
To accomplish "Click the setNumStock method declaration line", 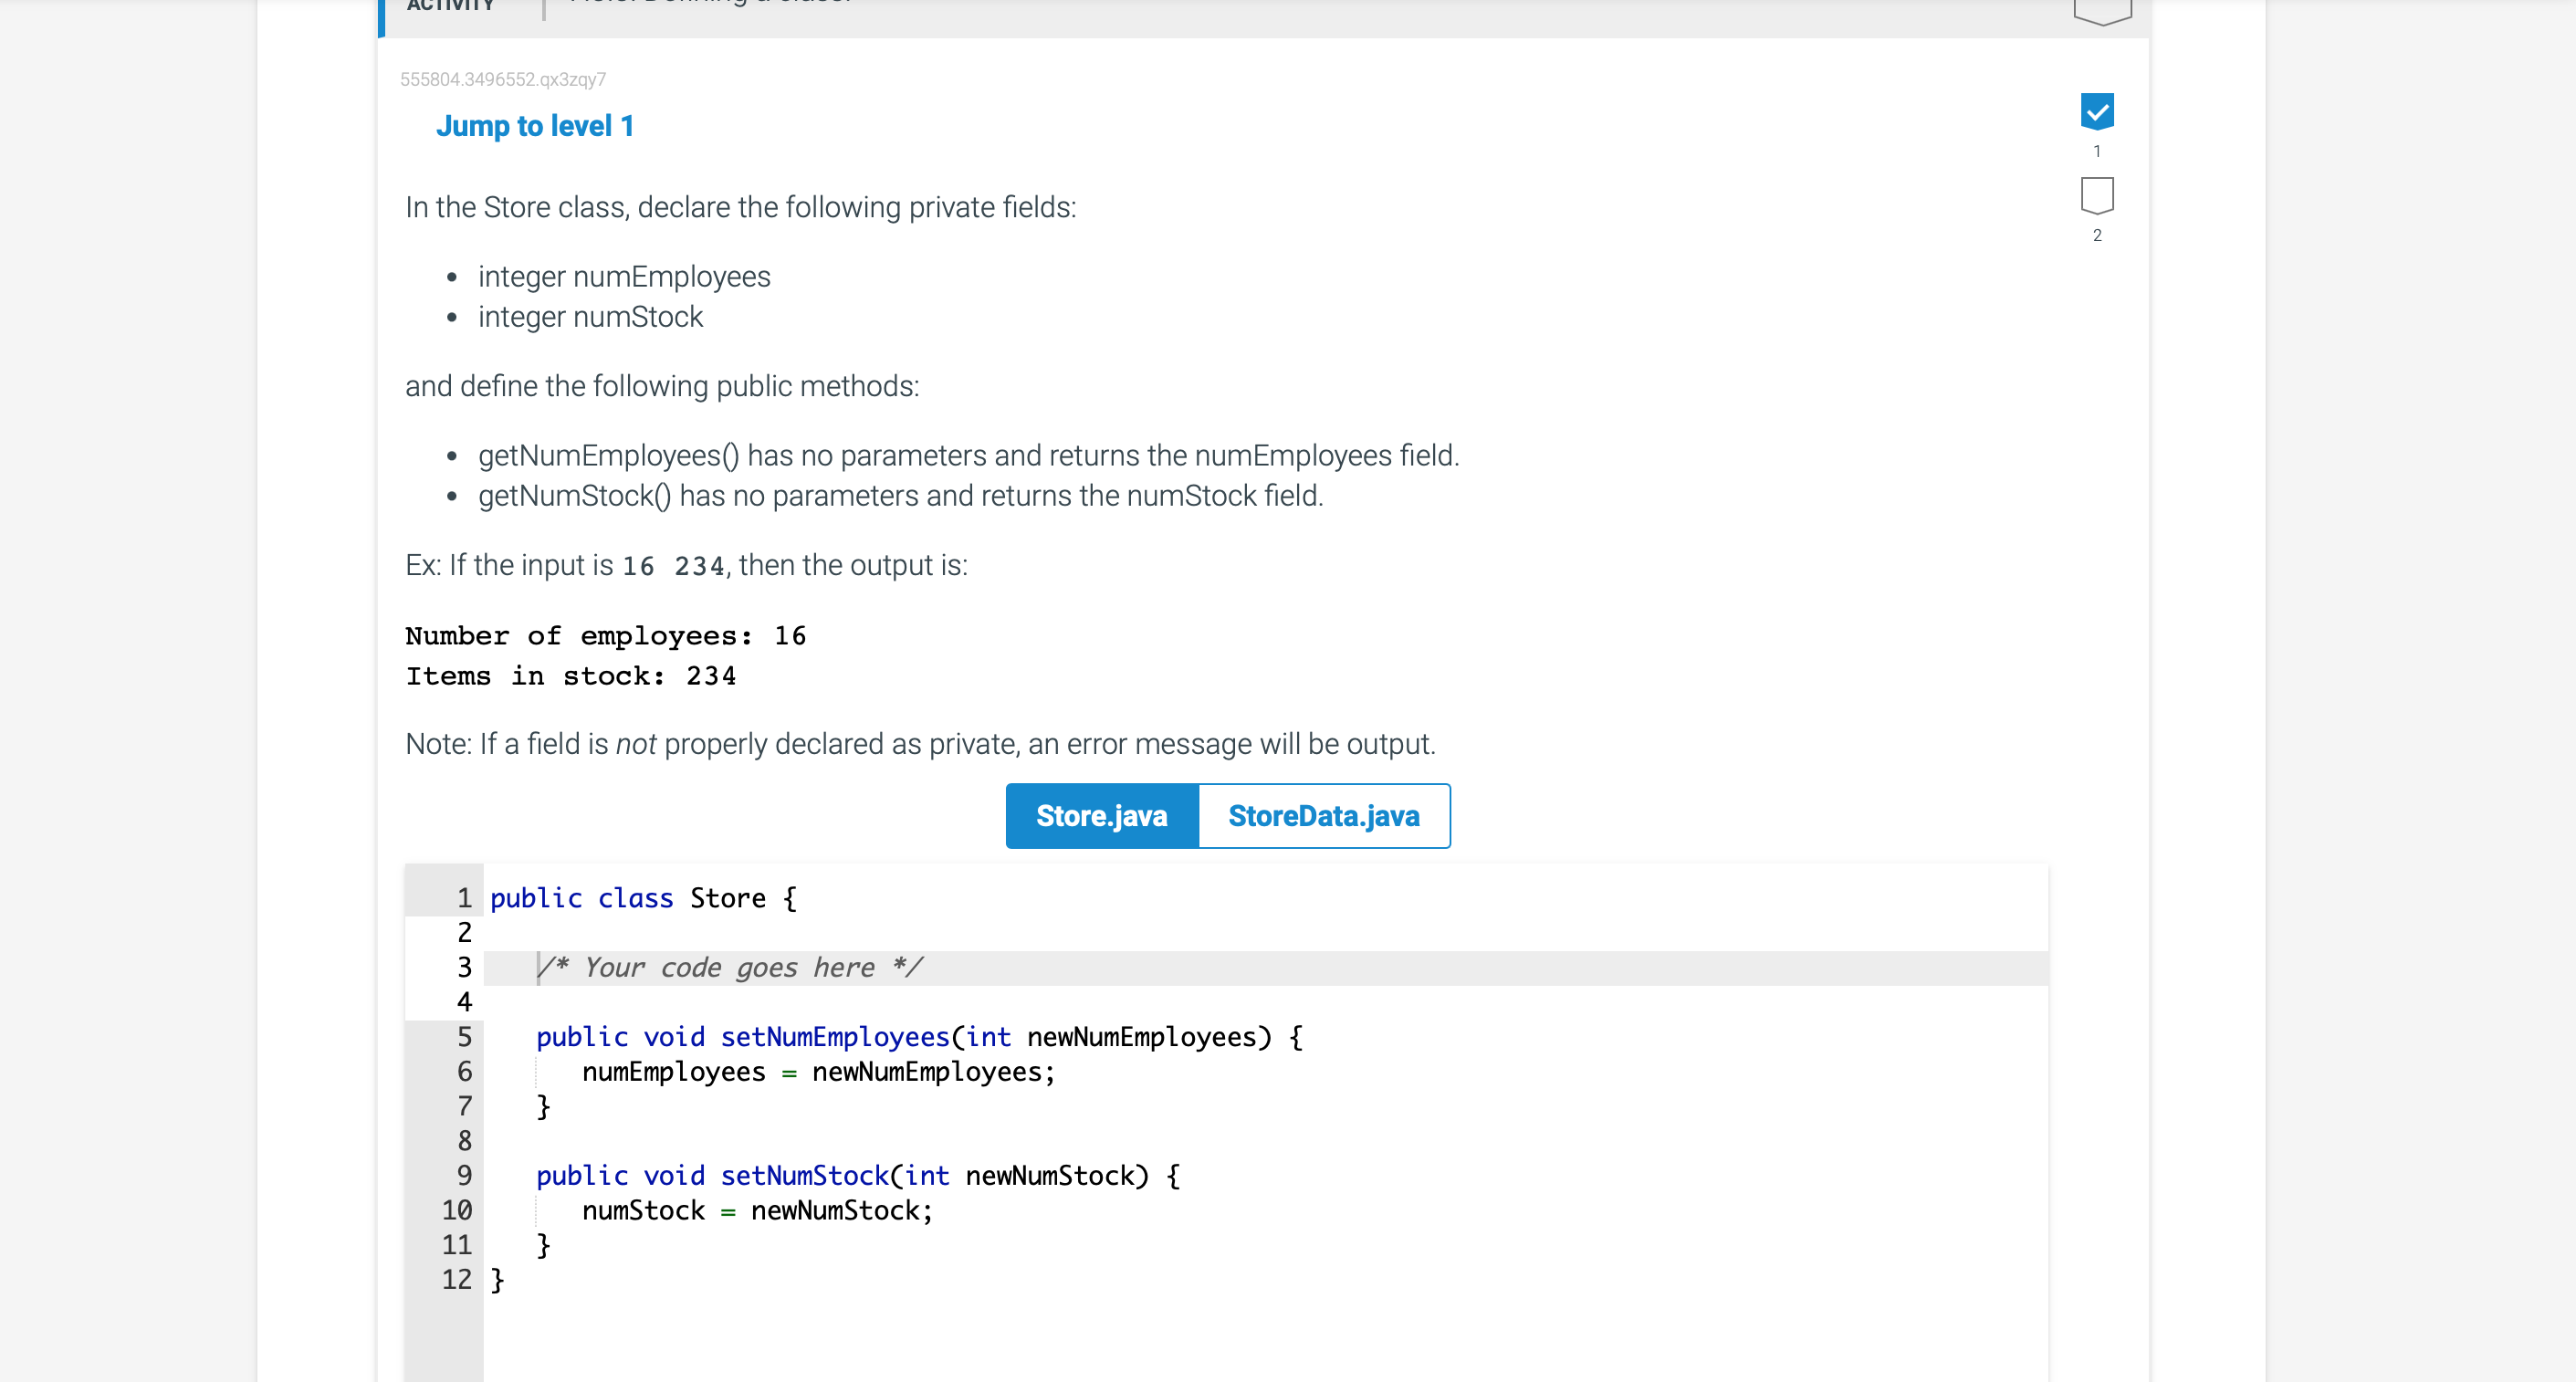I will click(857, 1176).
